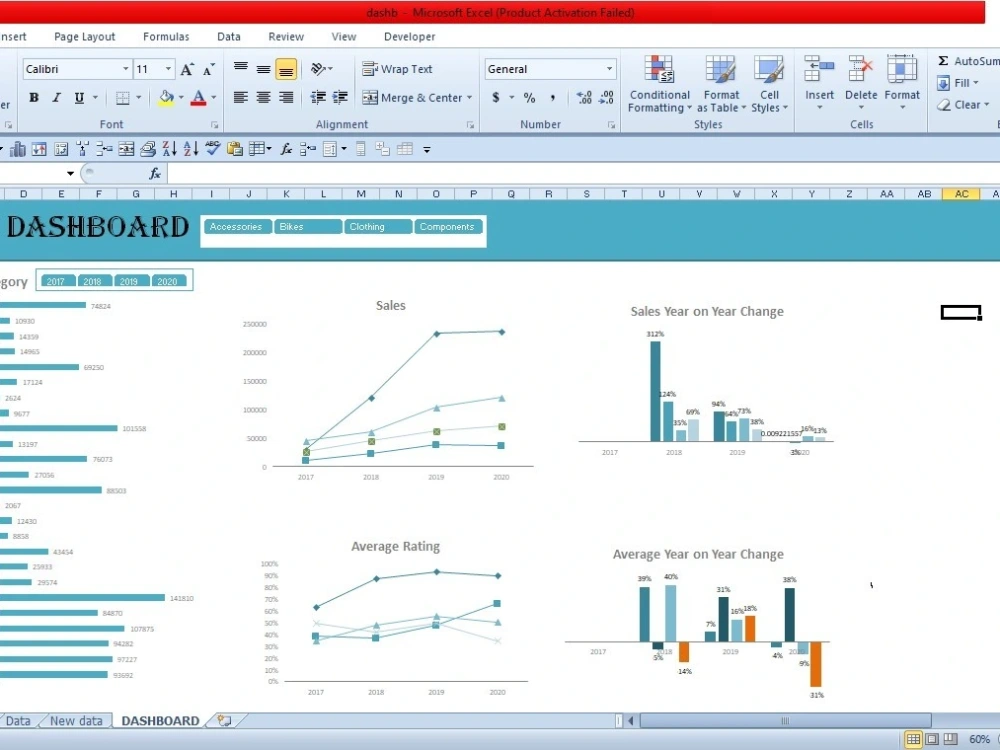Click the Orientation text angle icon
This screenshot has height=750, width=1000.
point(319,68)
